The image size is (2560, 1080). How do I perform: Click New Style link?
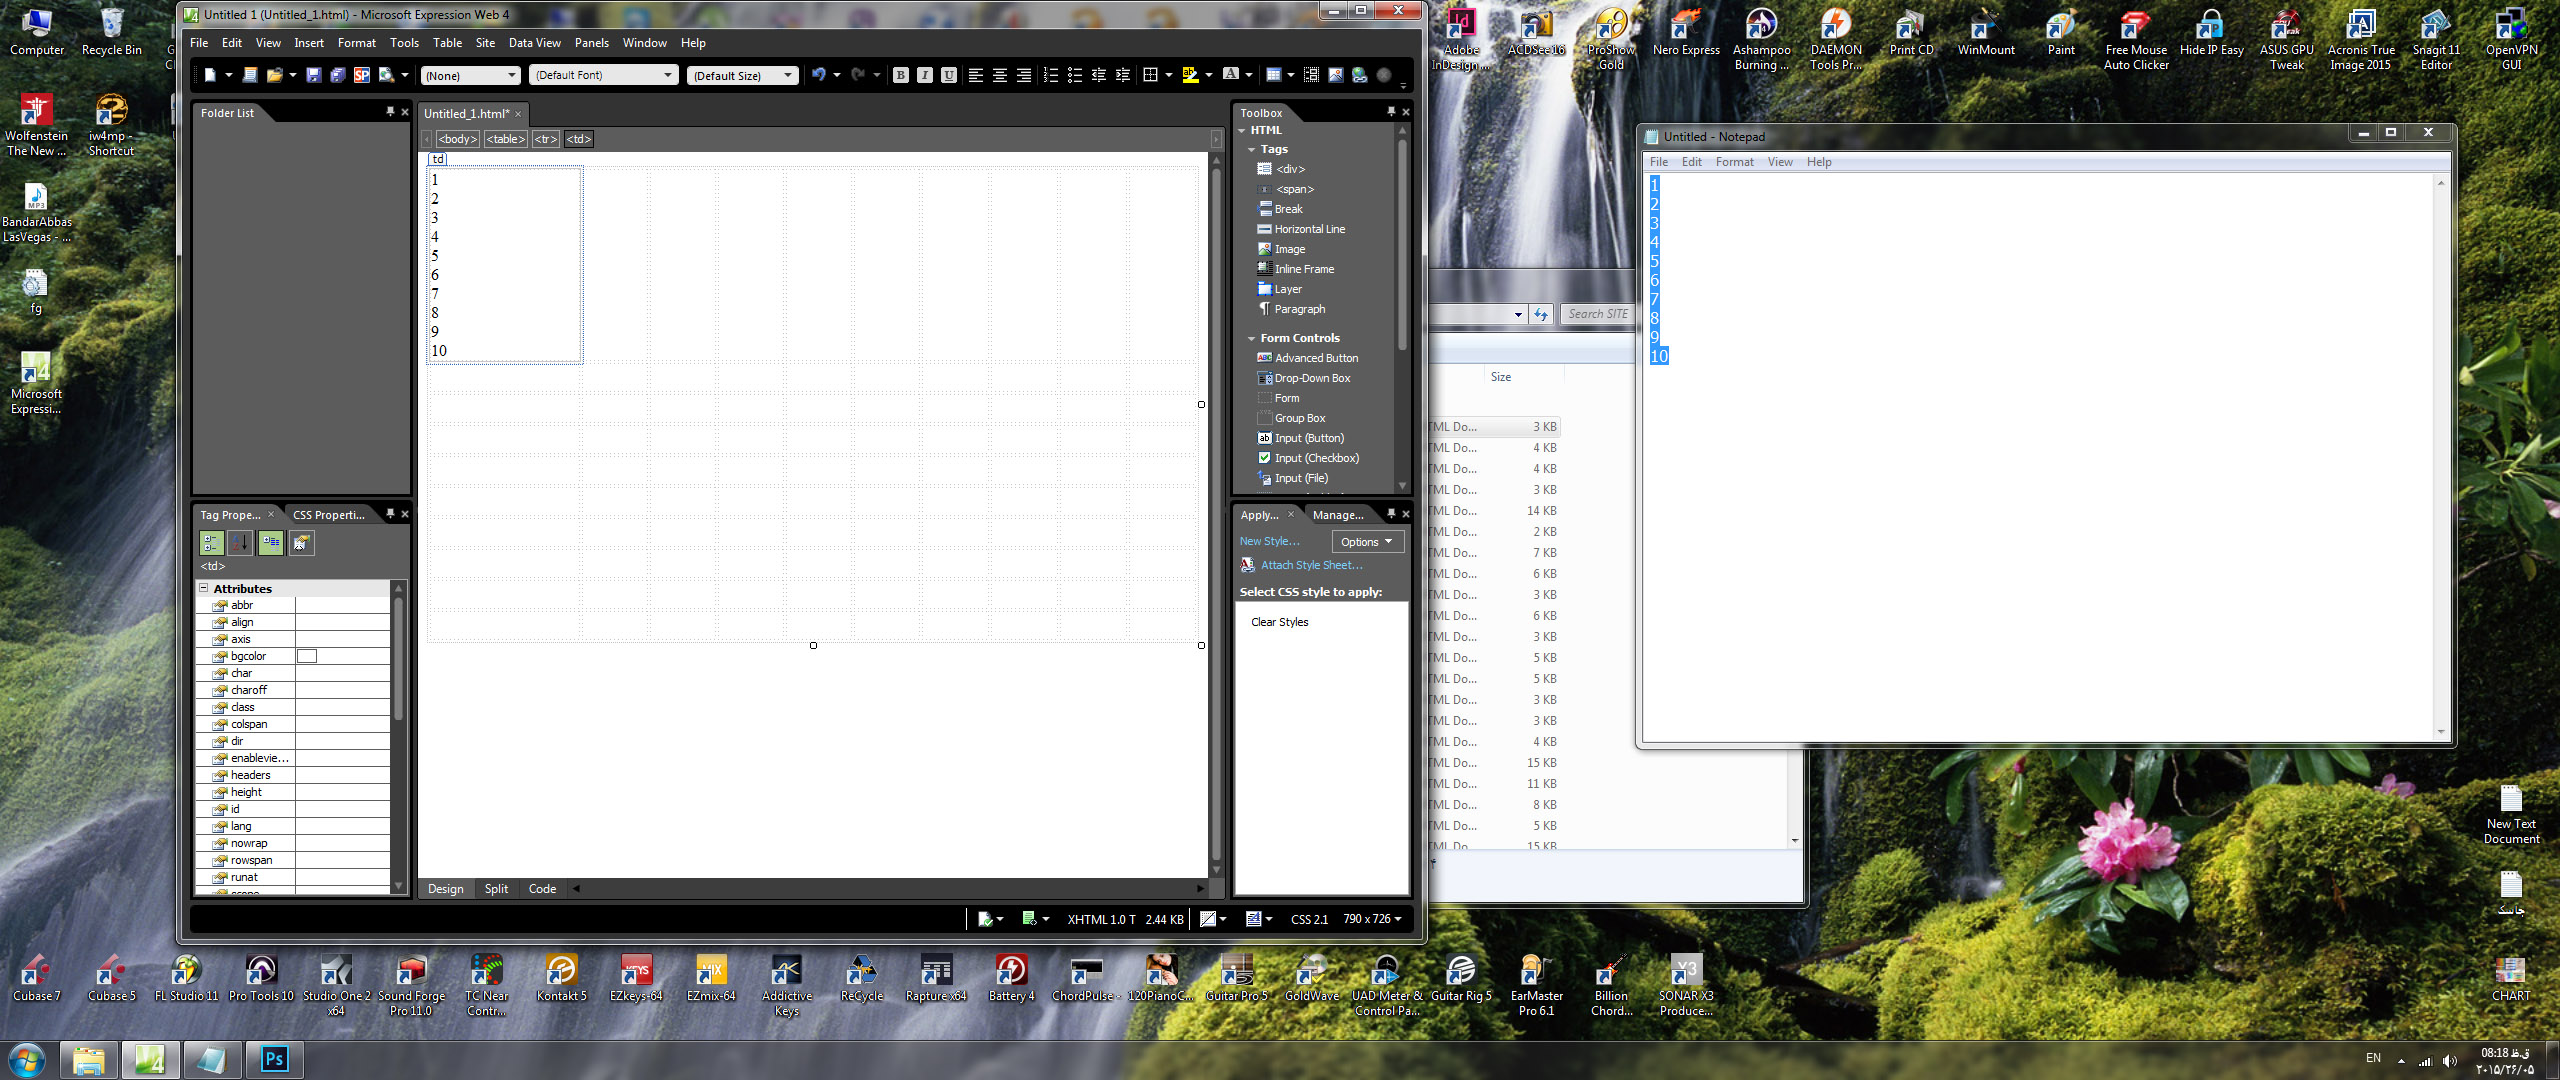(x=1269, y=541)
